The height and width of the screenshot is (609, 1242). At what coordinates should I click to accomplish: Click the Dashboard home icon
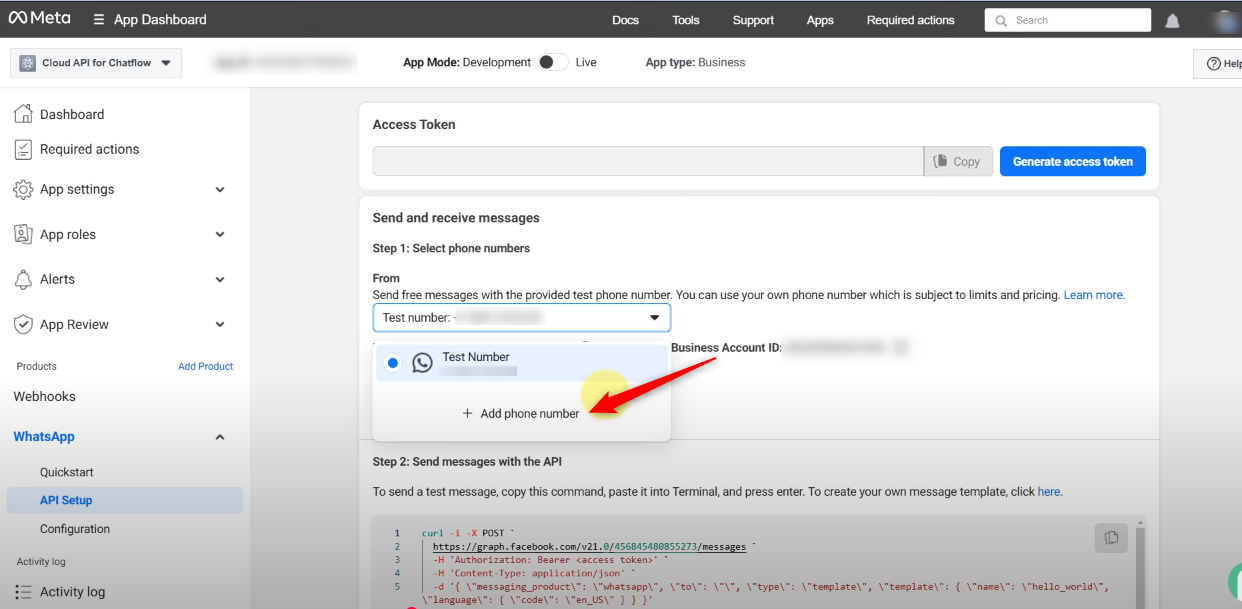coord(23,114)
